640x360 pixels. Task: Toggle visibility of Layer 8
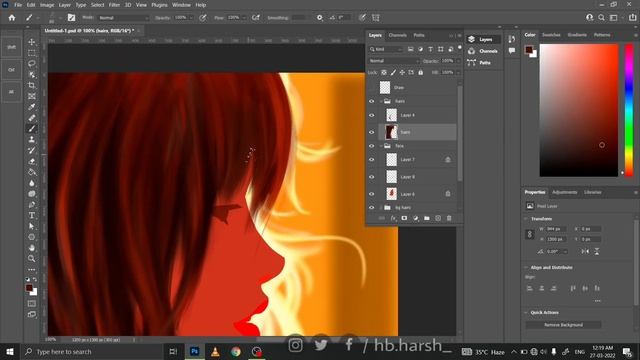tap(371, 177)
